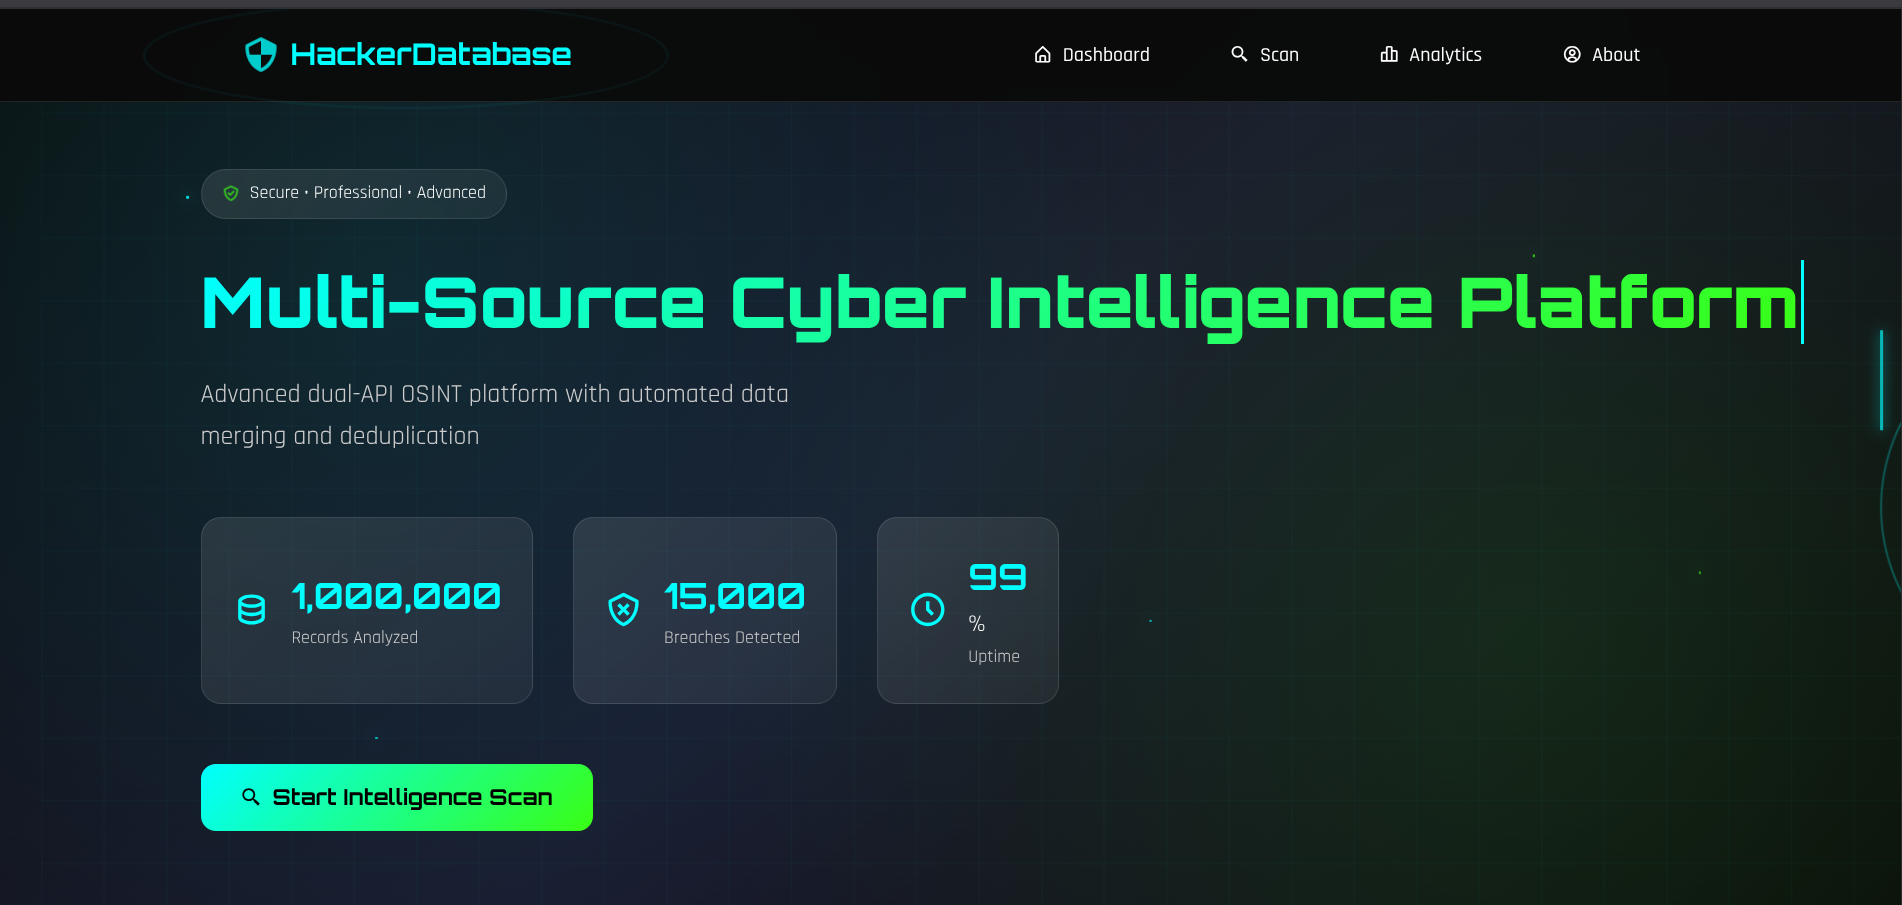Click the bar chart icon beside Analytics

pos(1389,55)
